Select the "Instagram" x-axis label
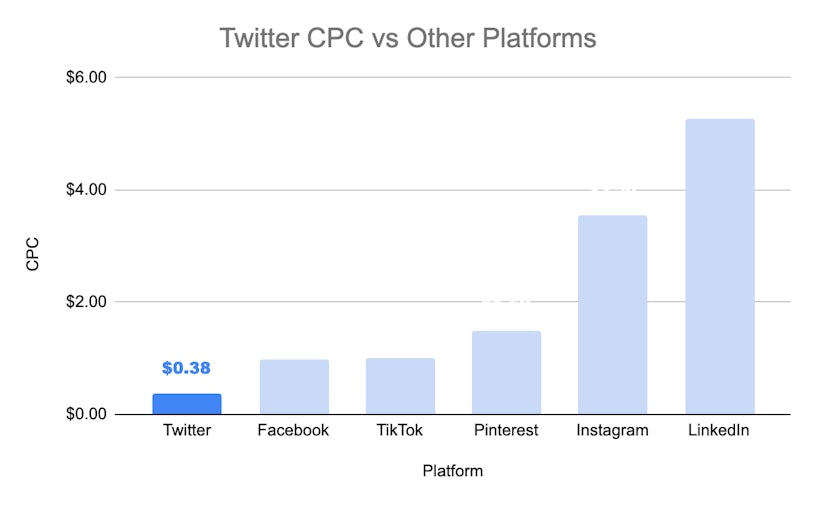This screenshot has width=816, height=505. 612,431
